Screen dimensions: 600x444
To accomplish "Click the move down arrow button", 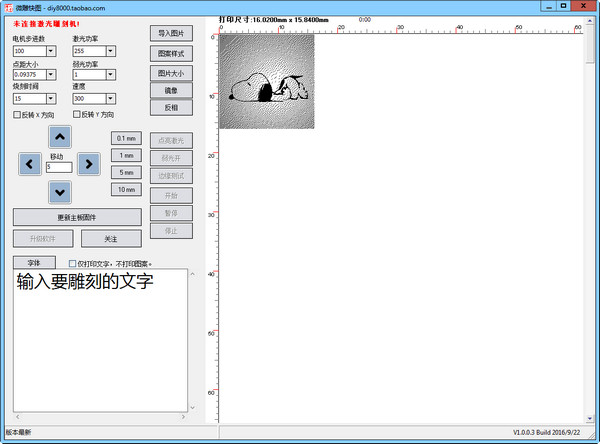I will (x=60, y=192).
